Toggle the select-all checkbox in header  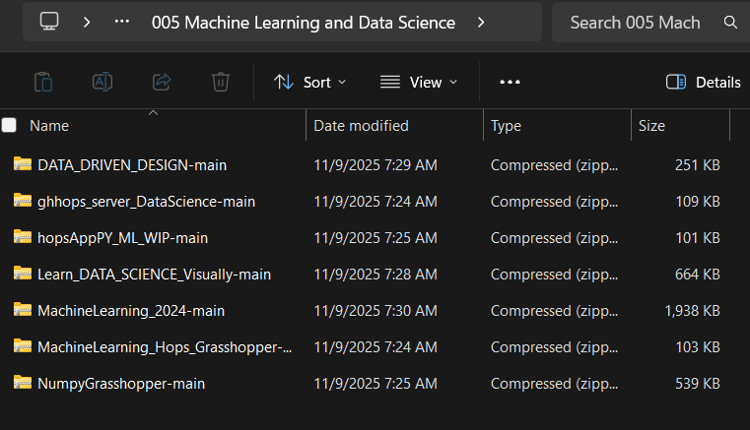point(9,125)
